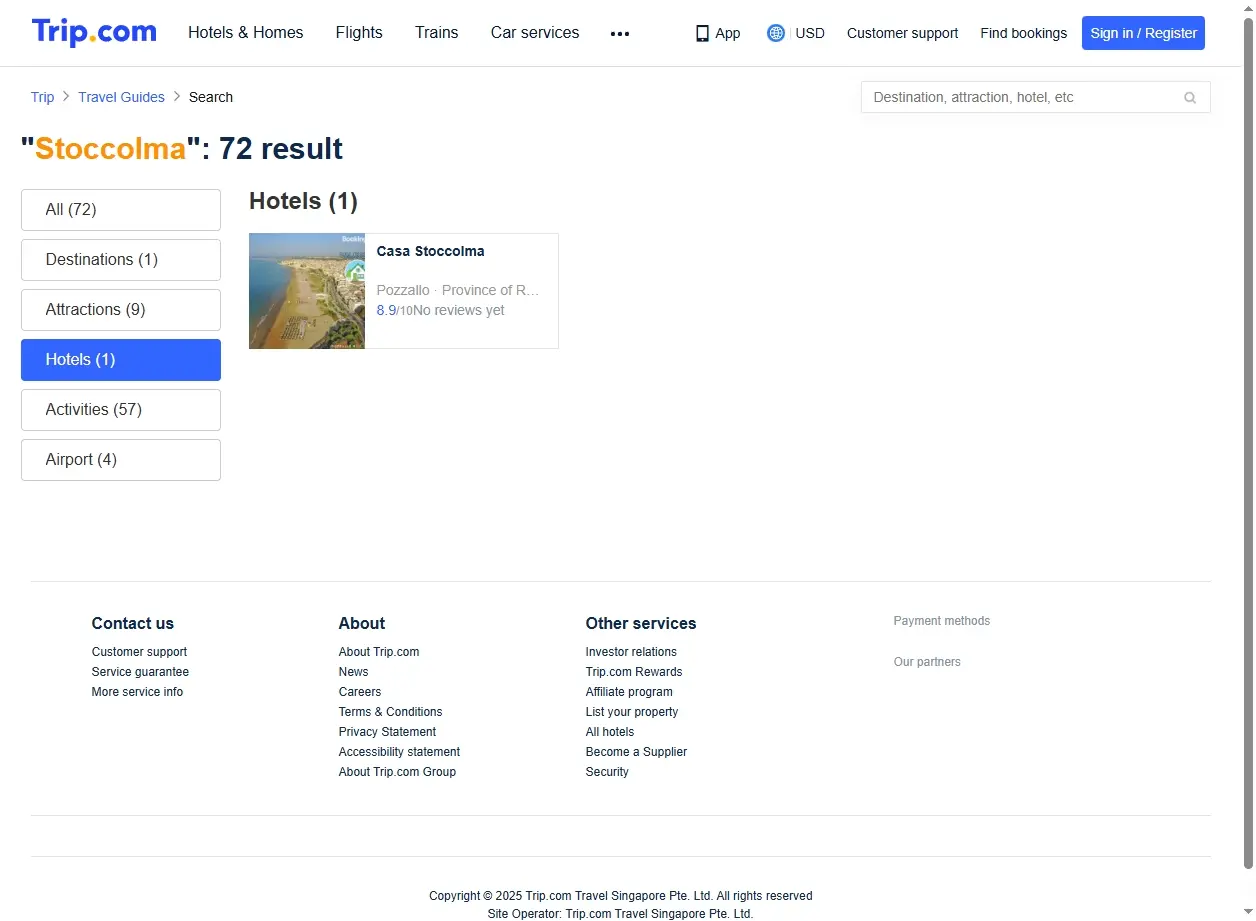Click the 8.9/10 rating text
The width and height of the screenshot is (1256, 921).
click(394, 310)
